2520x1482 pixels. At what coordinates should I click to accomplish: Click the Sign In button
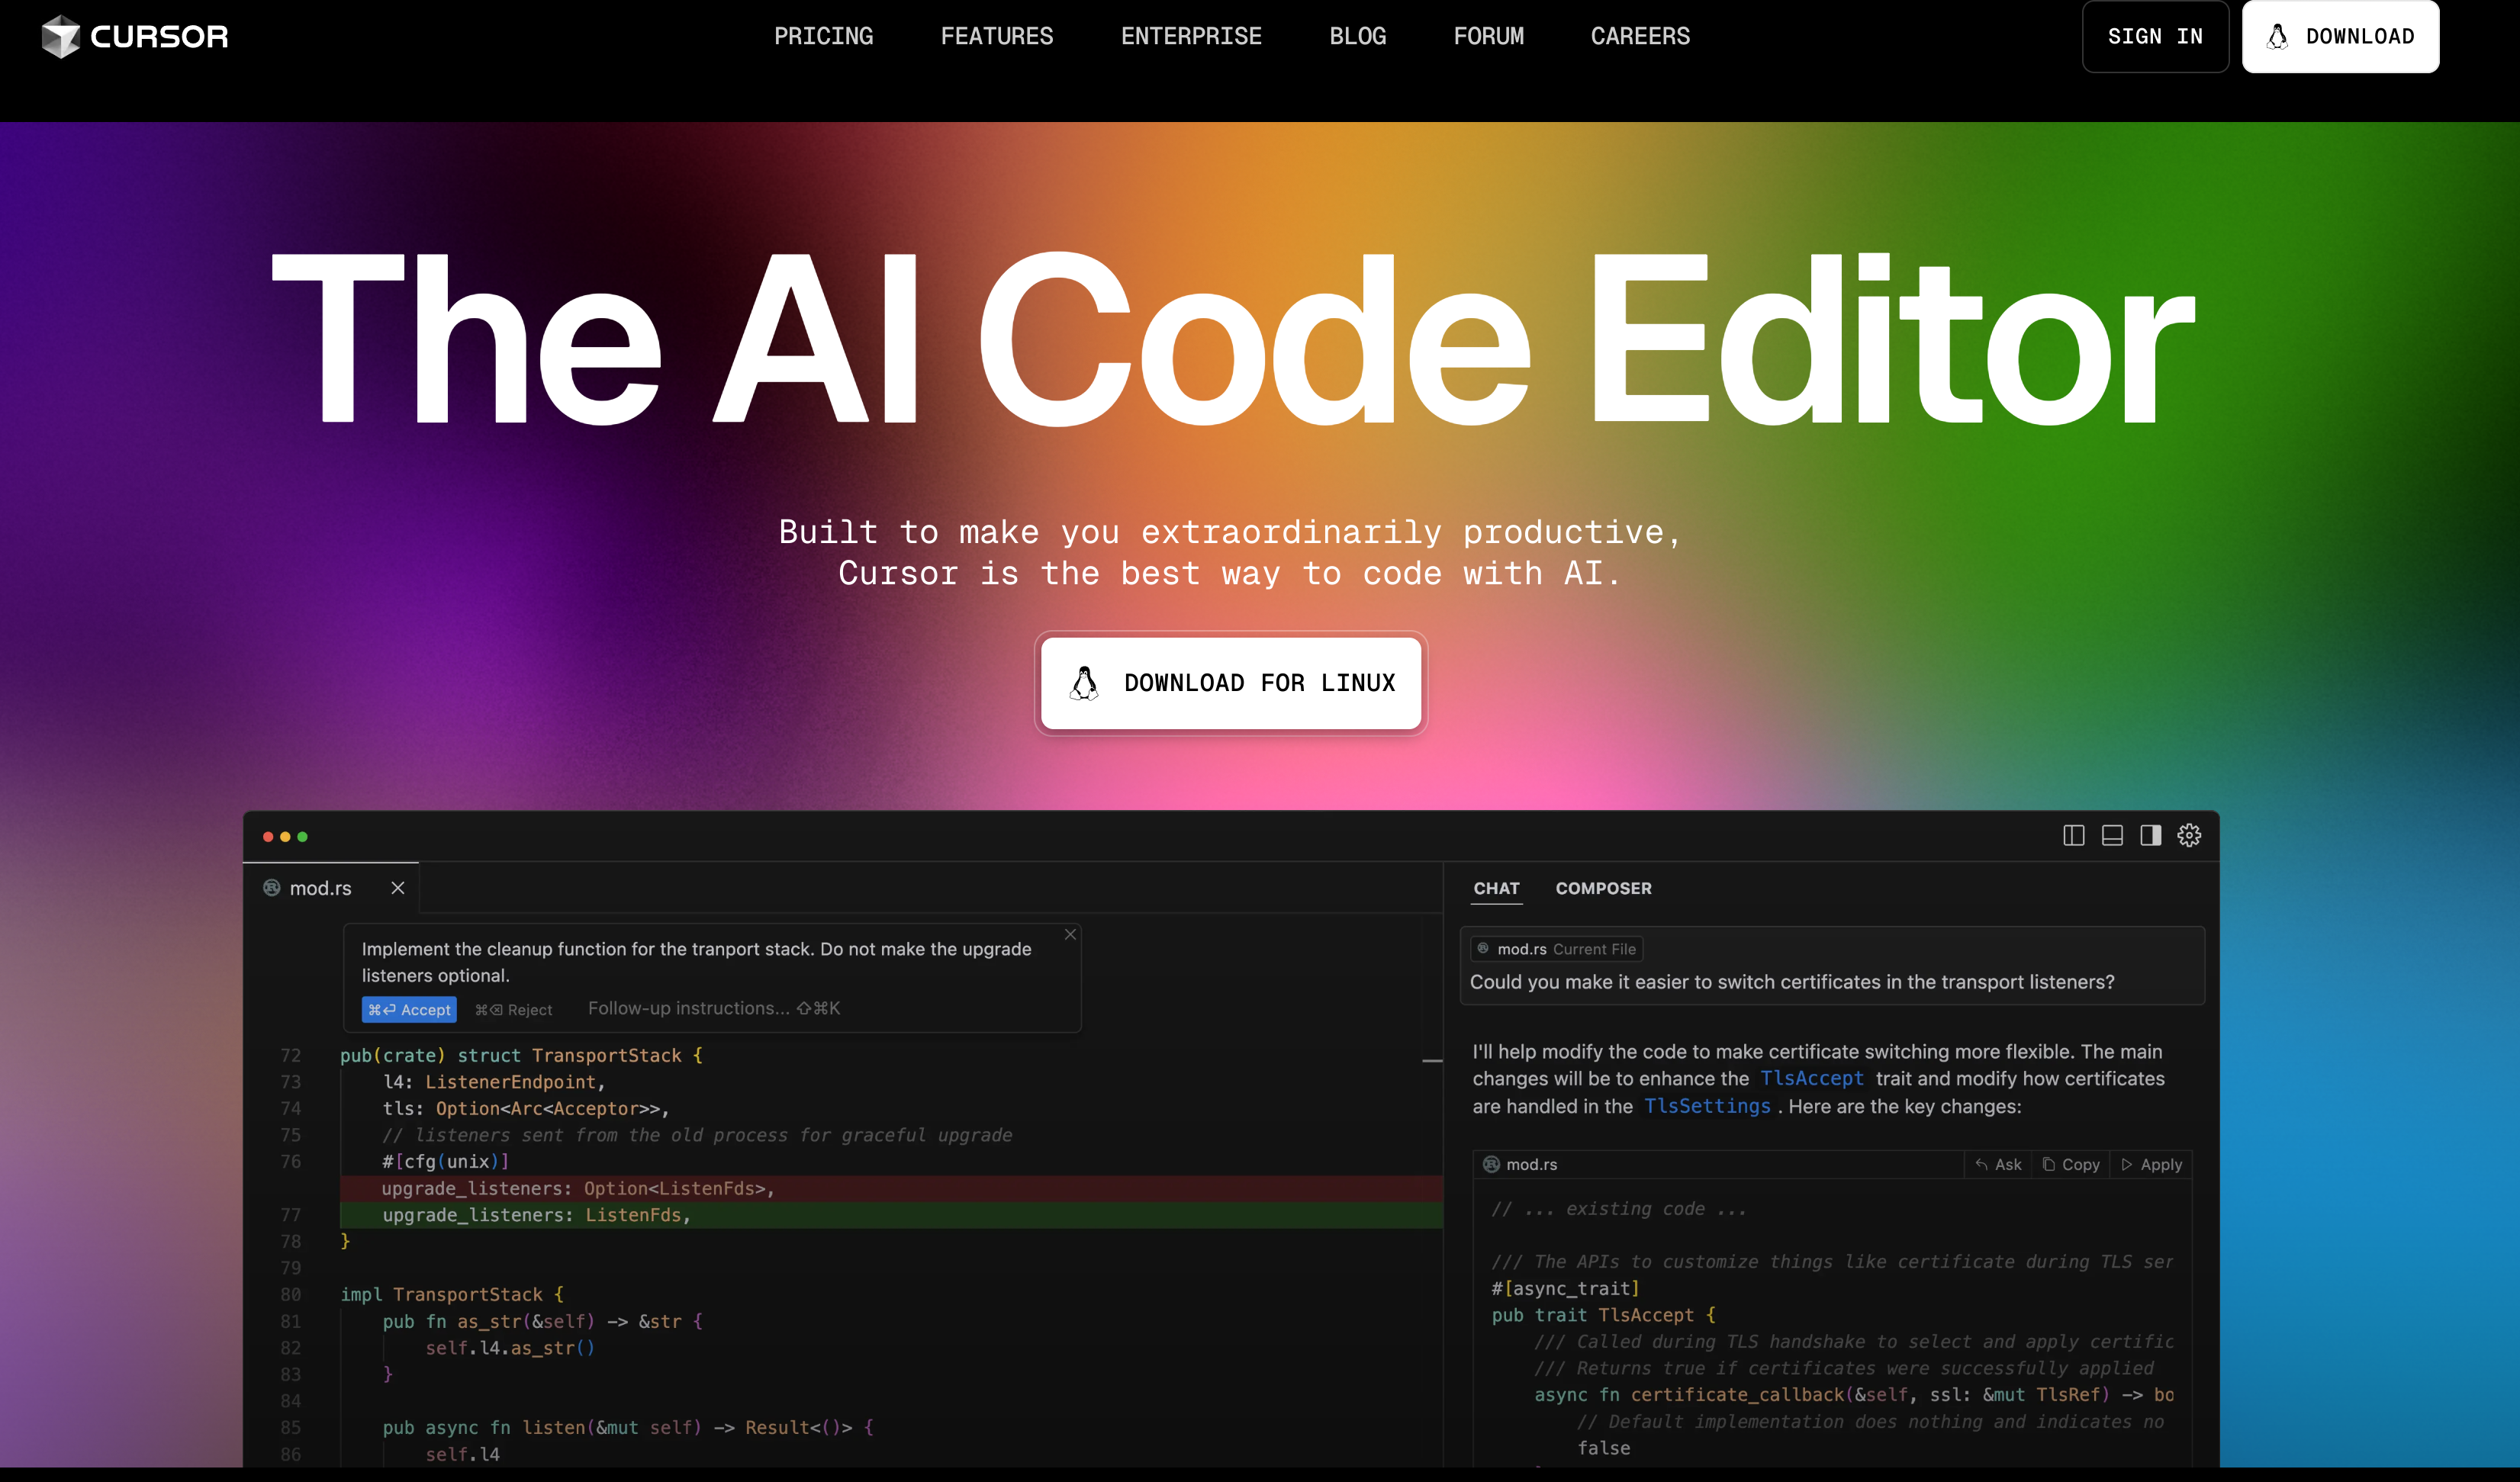point(2155,36)
